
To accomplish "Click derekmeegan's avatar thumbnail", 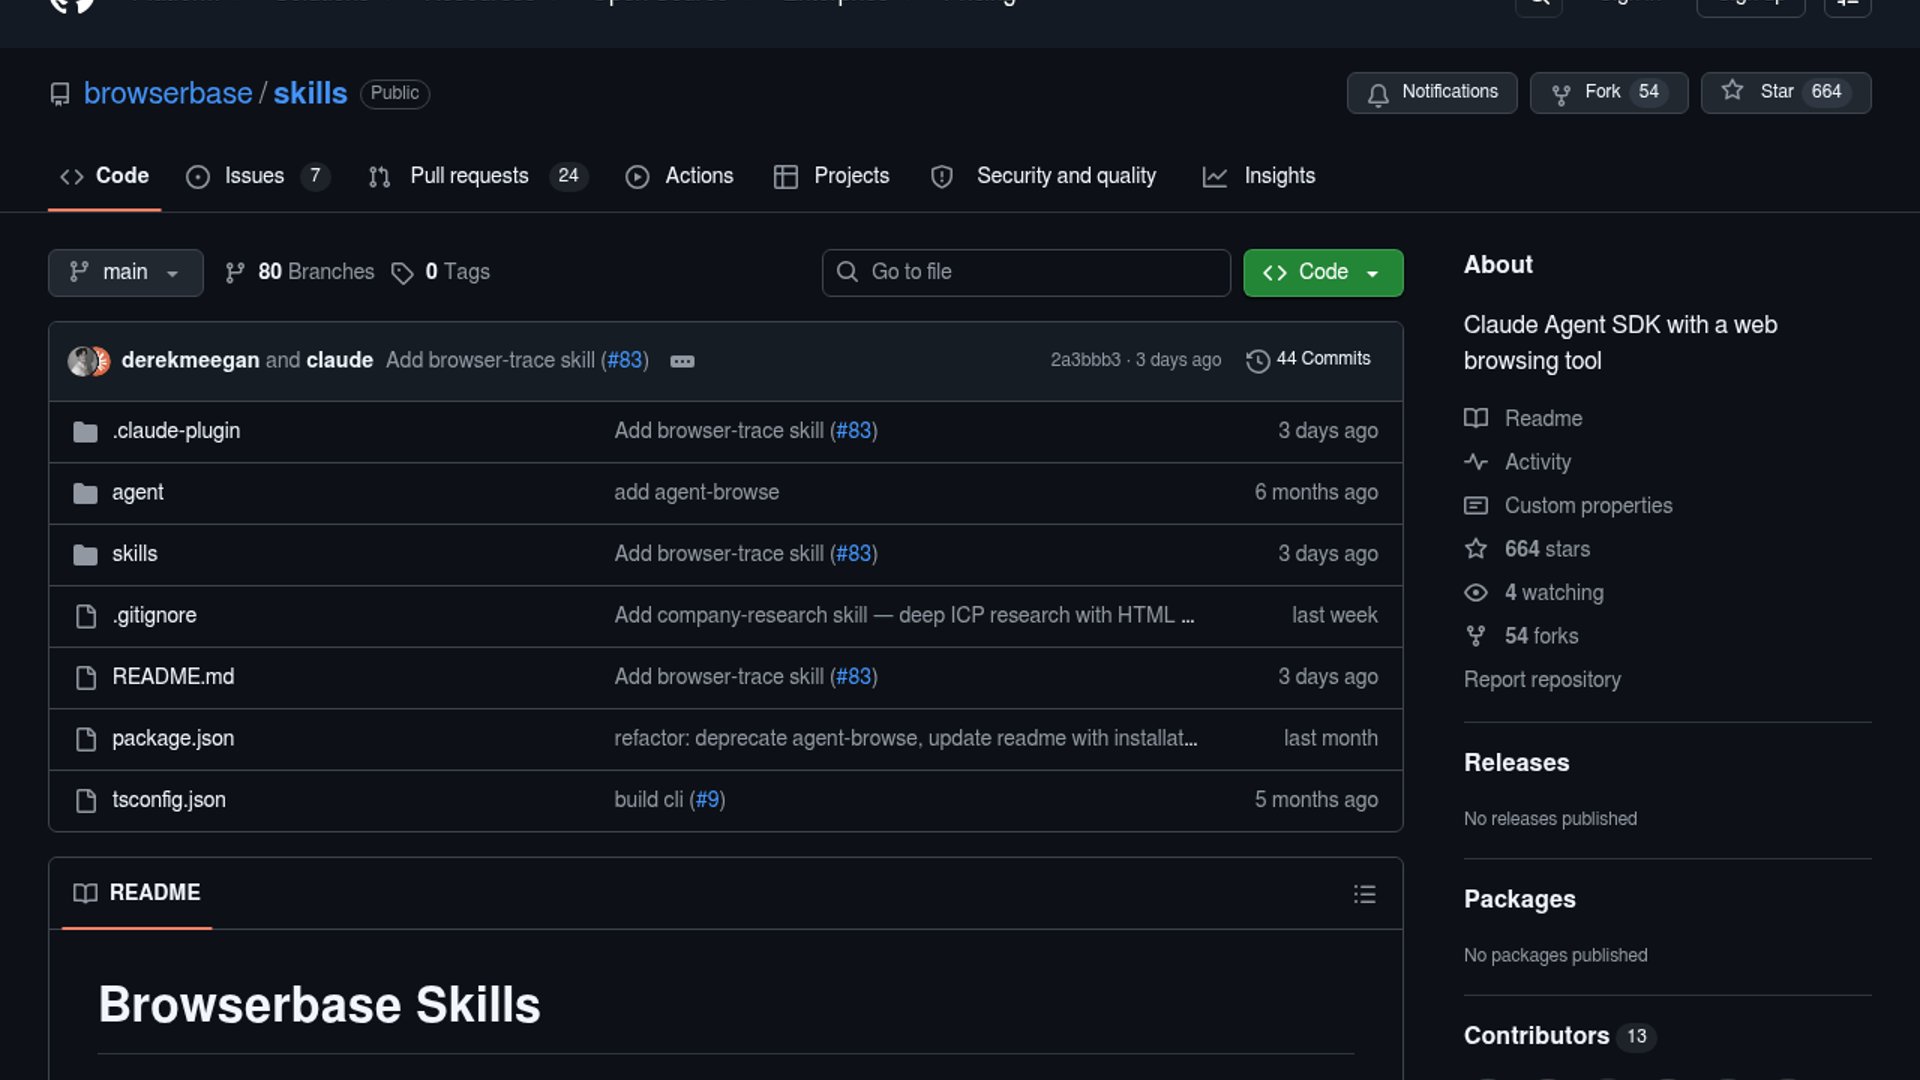I will pos(81,361).
